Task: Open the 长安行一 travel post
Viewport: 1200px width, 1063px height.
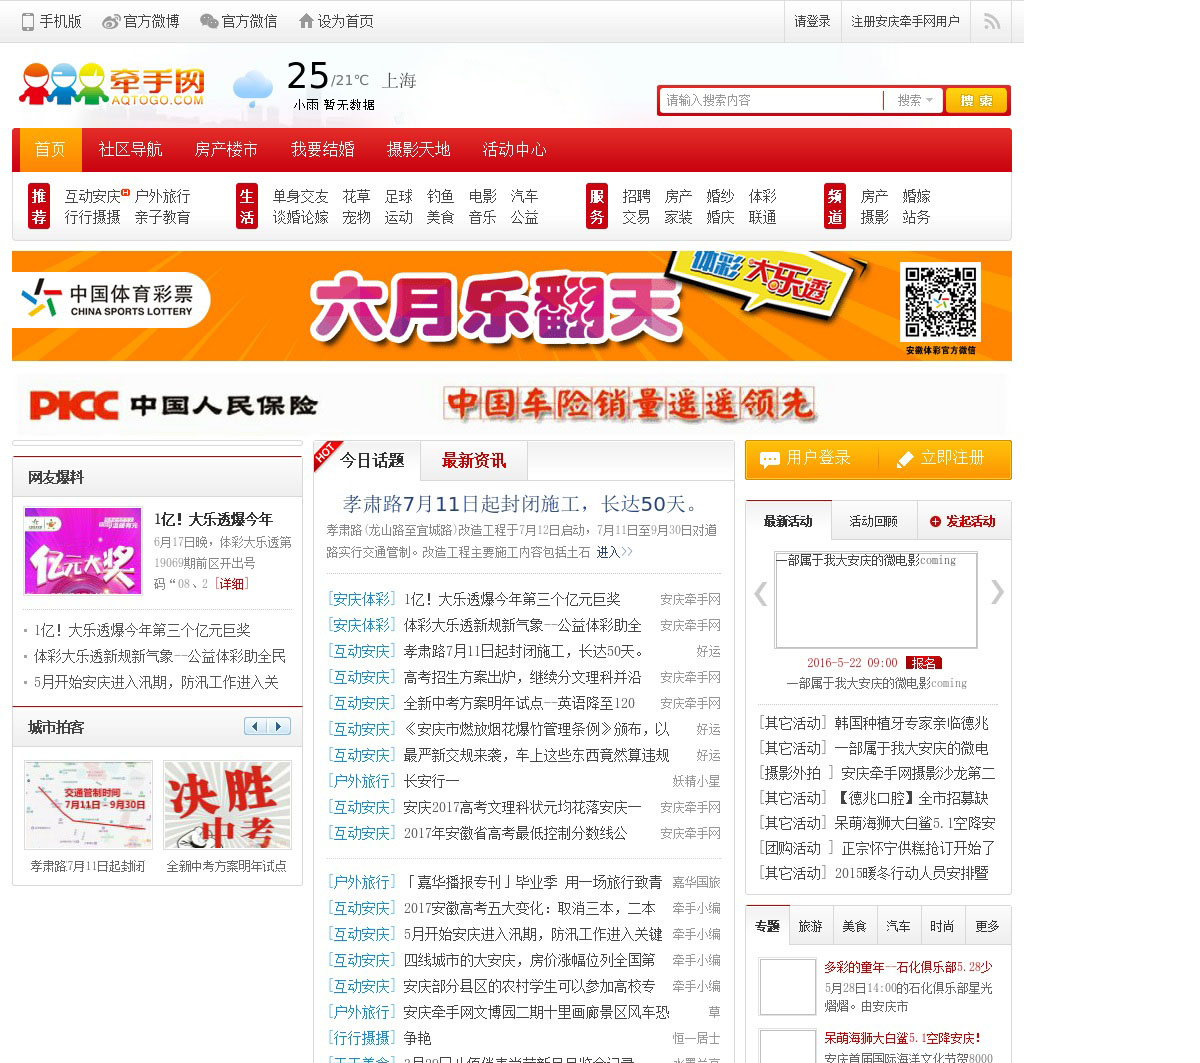Action: pos(431,781)
